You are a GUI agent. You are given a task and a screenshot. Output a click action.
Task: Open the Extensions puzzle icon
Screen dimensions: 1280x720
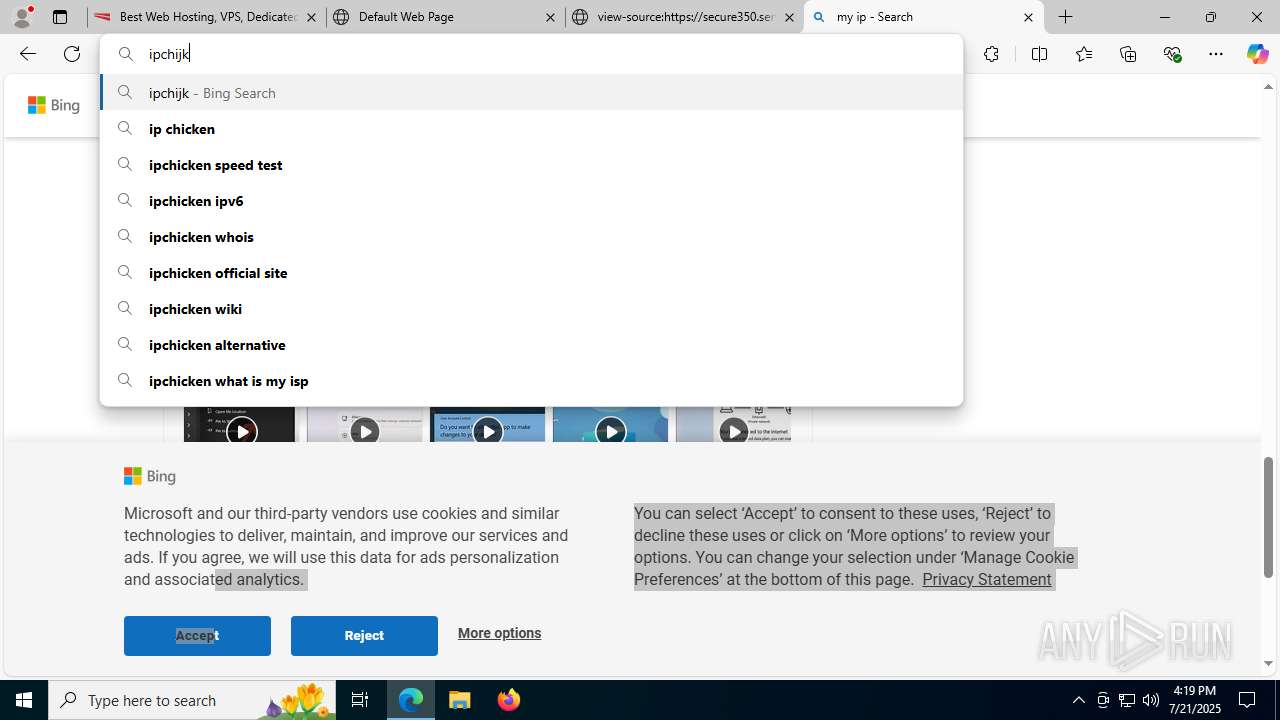[991, 54]
